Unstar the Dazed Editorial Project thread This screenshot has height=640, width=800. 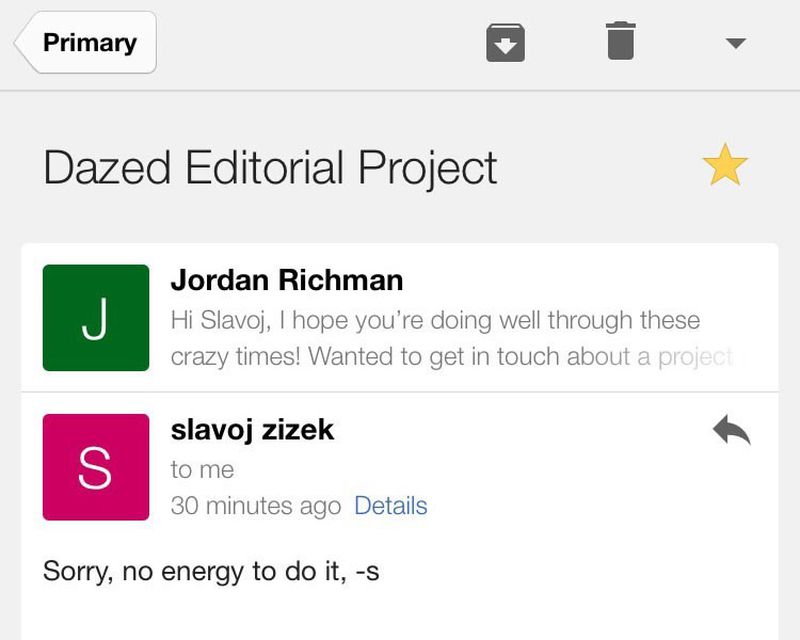click(x=725, y=165)
